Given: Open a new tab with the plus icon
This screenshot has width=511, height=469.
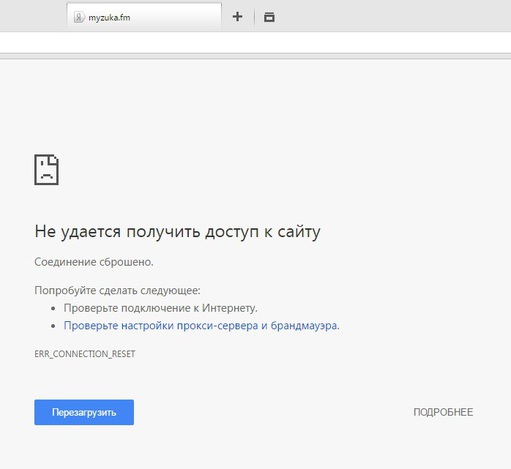Looking at the screenshot, I should (x=237, y=16).
